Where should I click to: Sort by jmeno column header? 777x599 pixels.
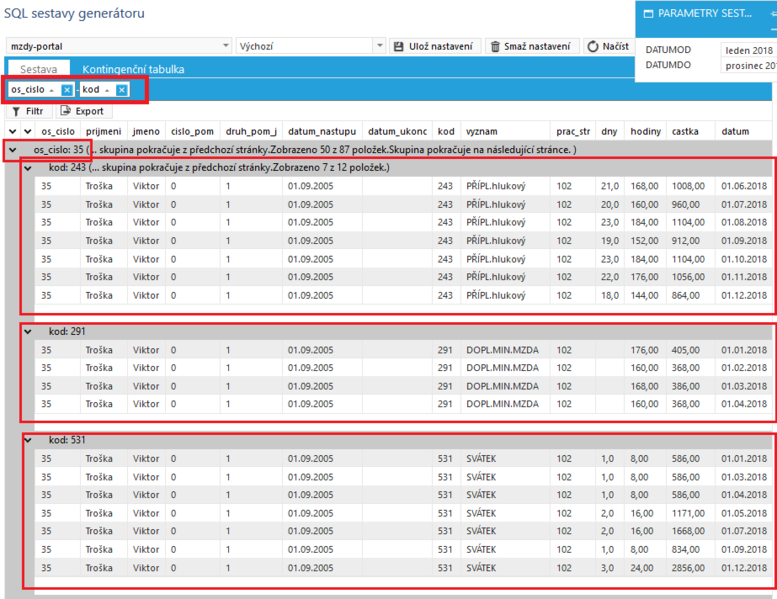pos(146,131)
